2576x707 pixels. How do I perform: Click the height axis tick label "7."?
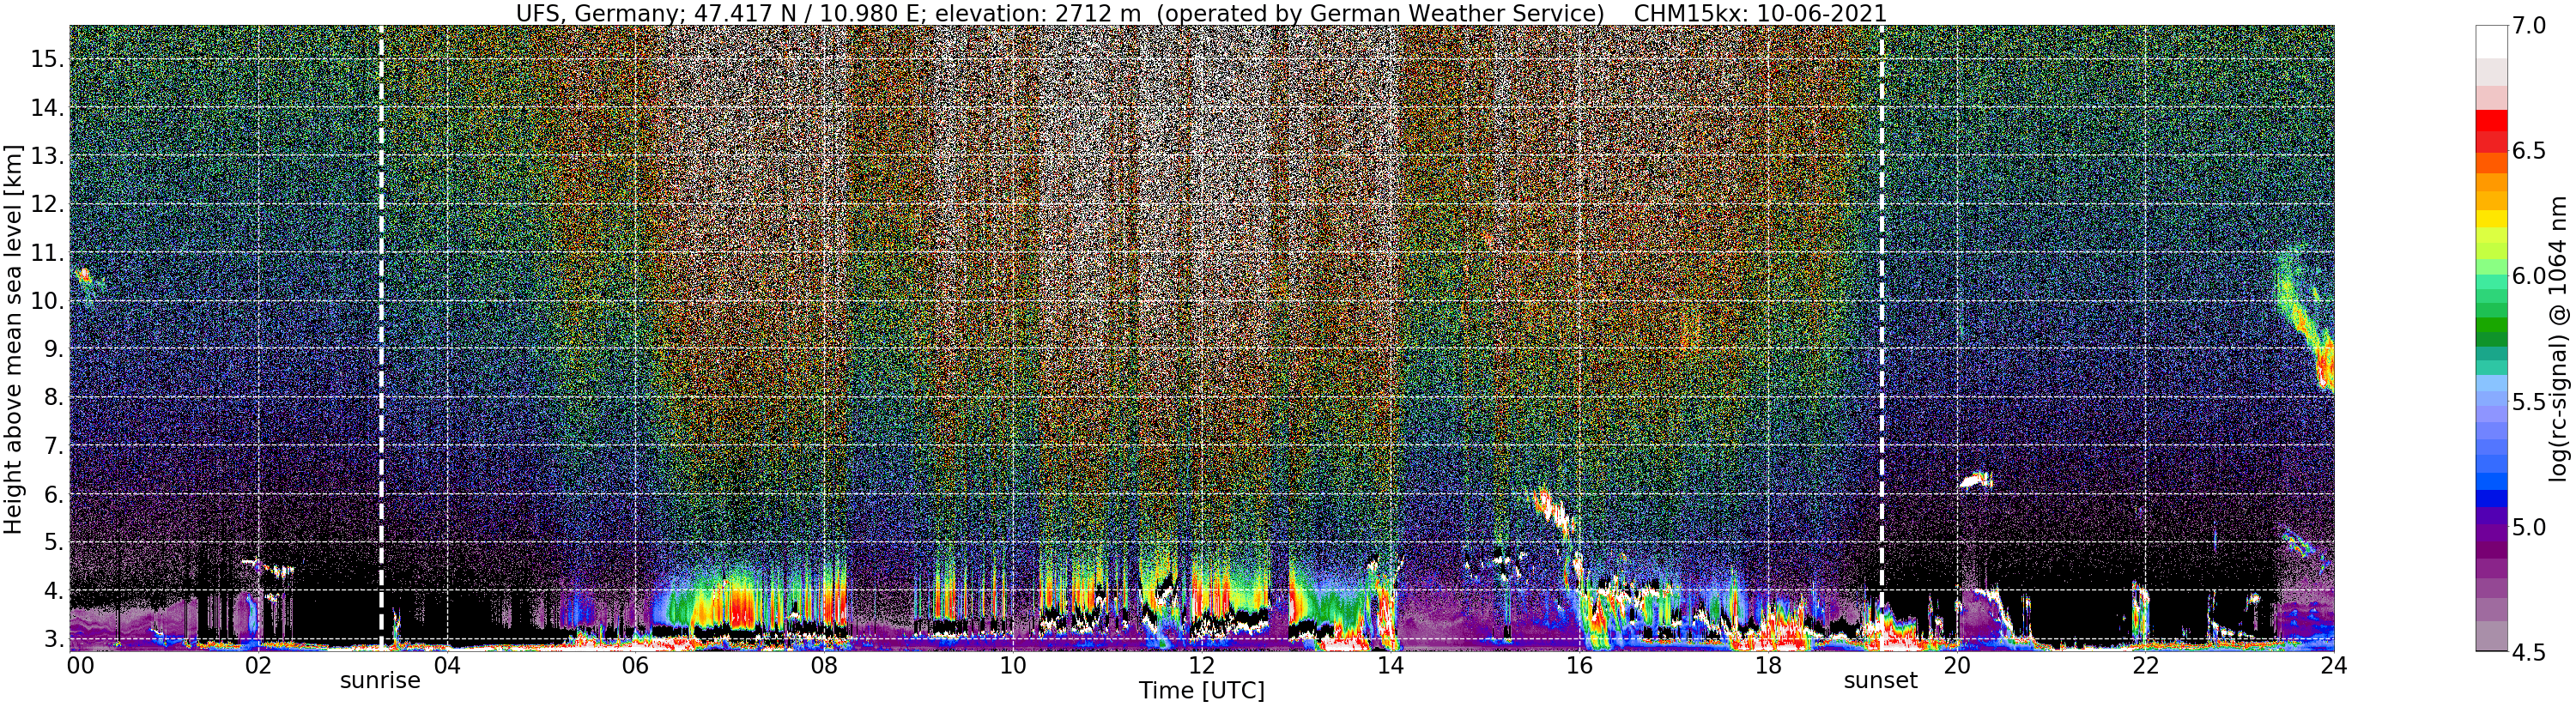tap(53, 446)
